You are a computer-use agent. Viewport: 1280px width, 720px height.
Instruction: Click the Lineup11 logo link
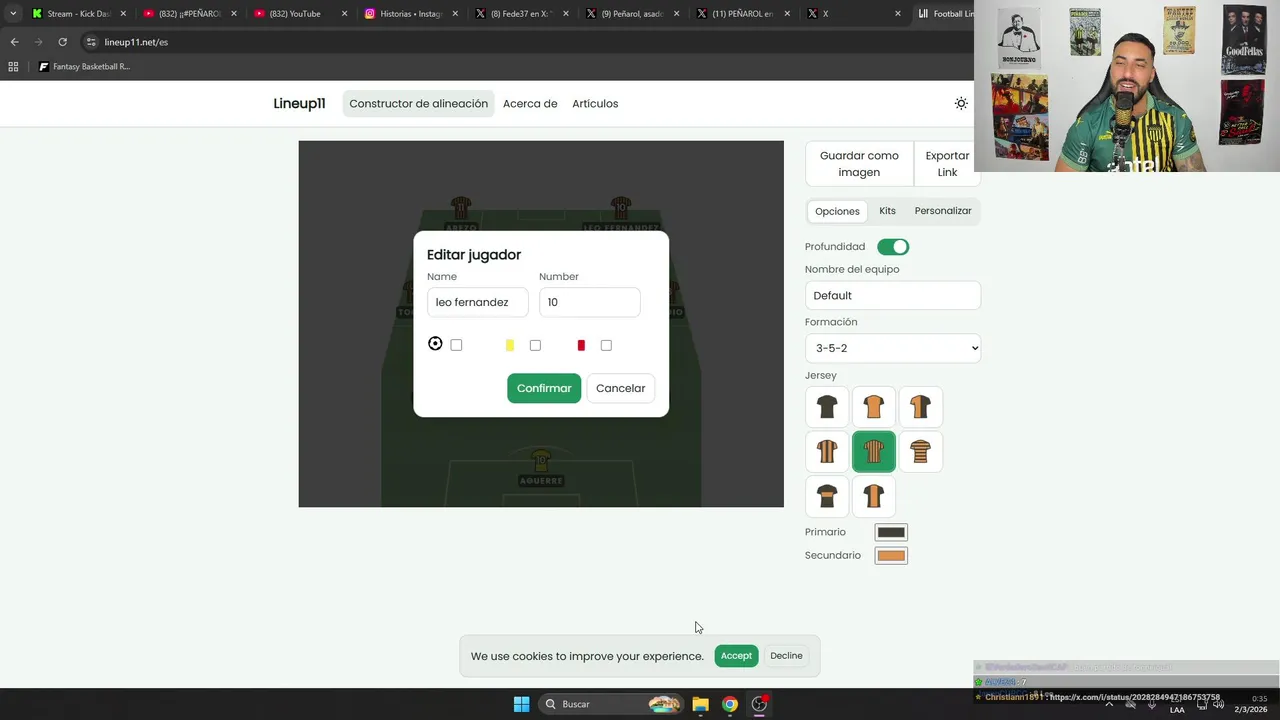tap(299, 104)
